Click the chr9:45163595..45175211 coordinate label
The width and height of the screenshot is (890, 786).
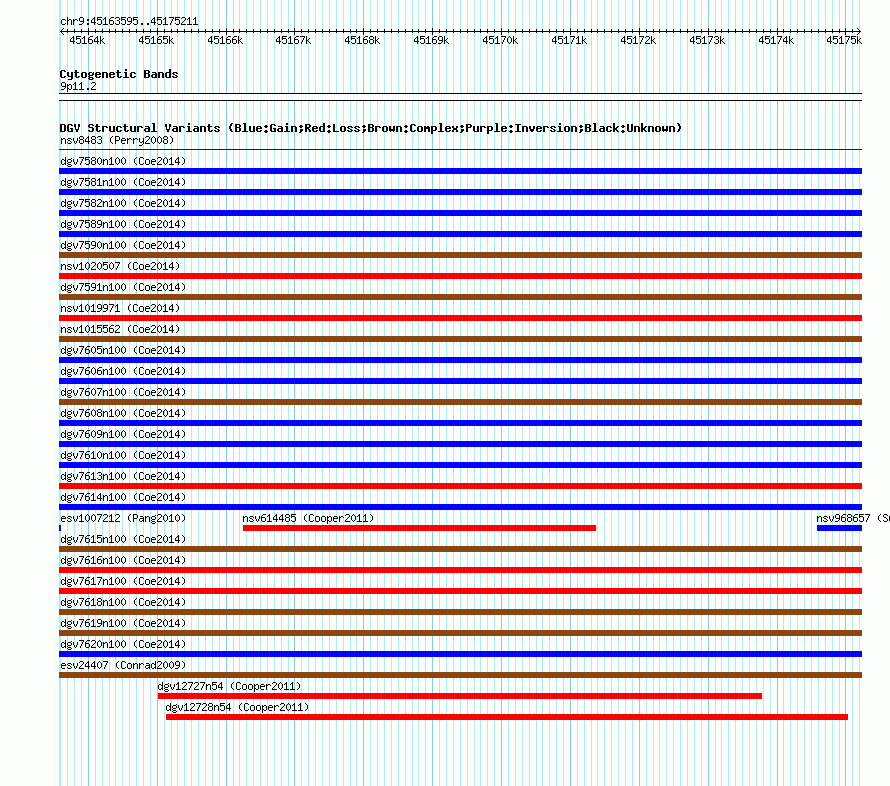129,22
